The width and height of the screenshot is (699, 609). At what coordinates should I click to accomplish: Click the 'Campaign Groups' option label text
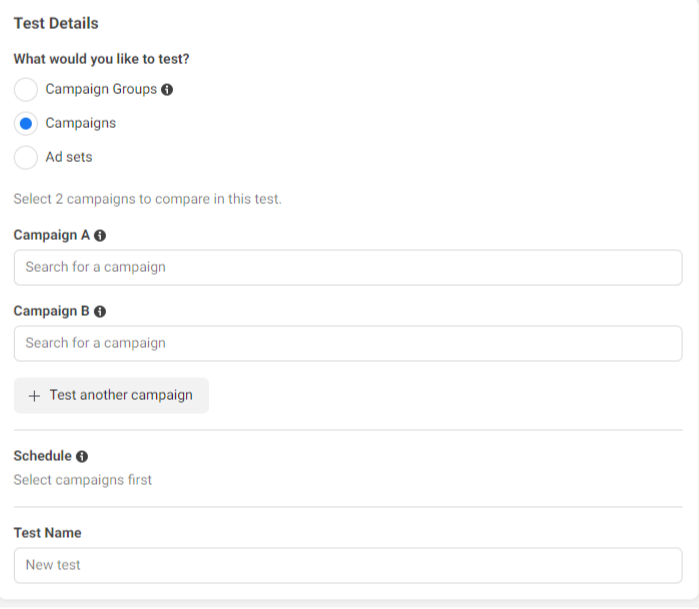click(x=101, y=89)
